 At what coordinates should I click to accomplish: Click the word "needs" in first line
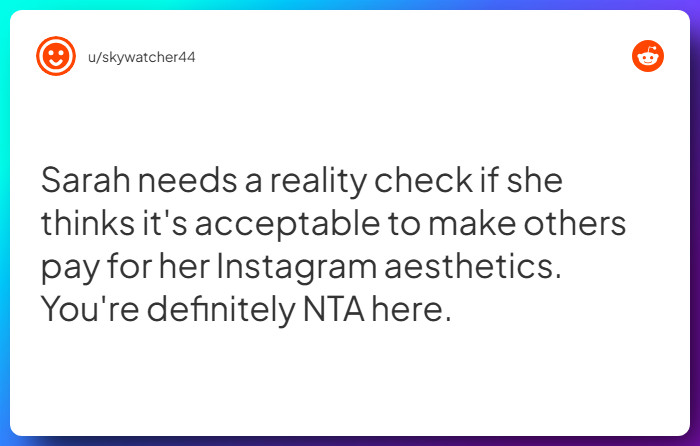[x=188, y=180]
